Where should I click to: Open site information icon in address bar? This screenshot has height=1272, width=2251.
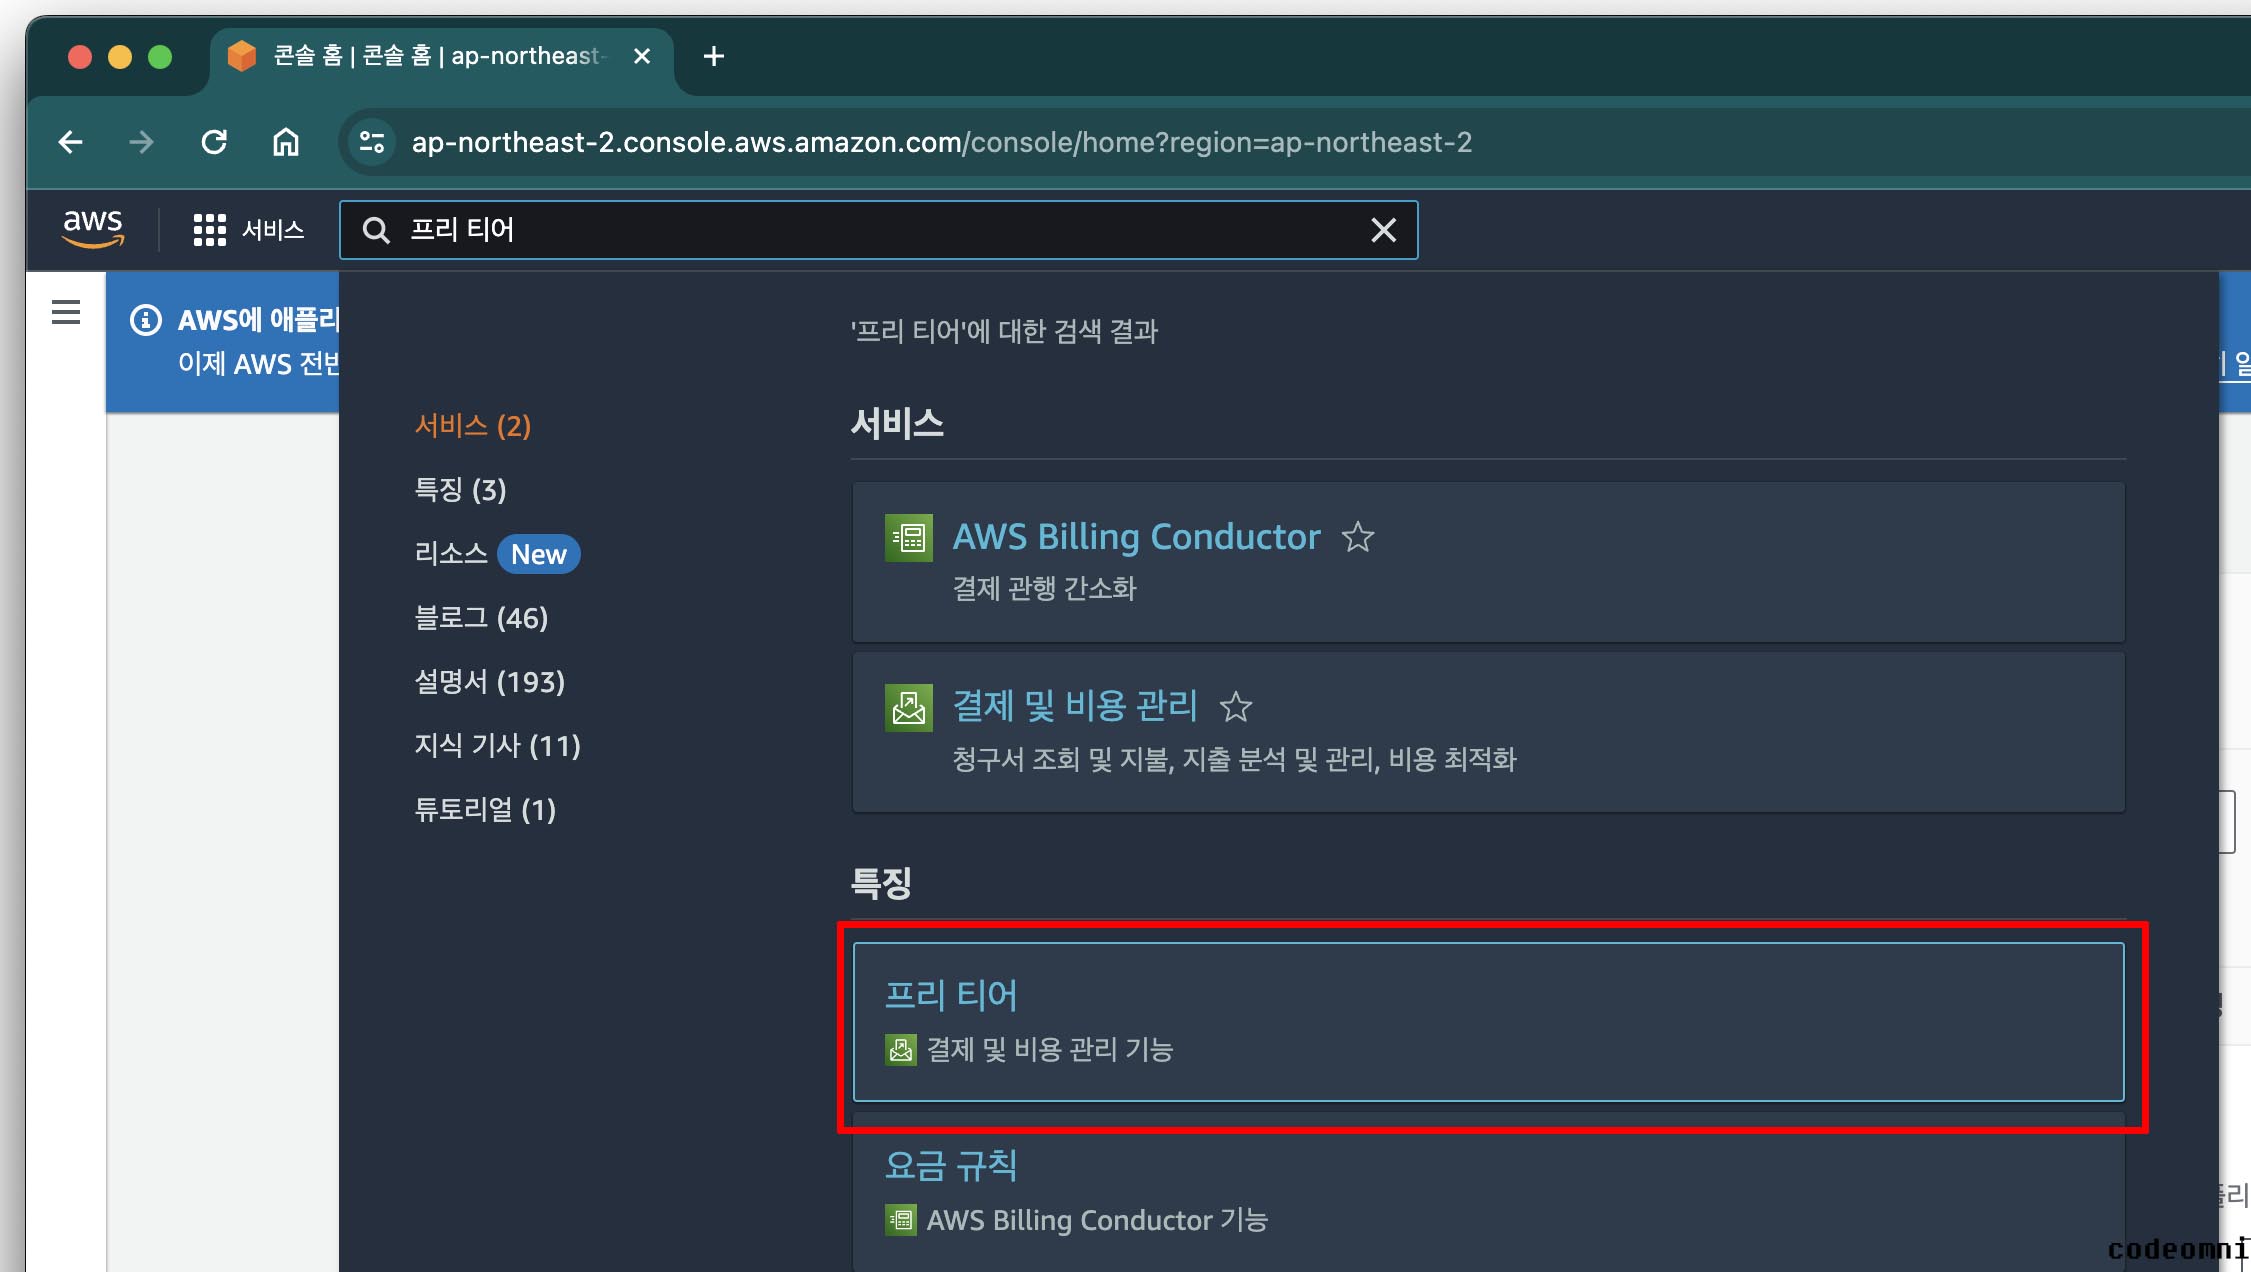click(372, 142)
